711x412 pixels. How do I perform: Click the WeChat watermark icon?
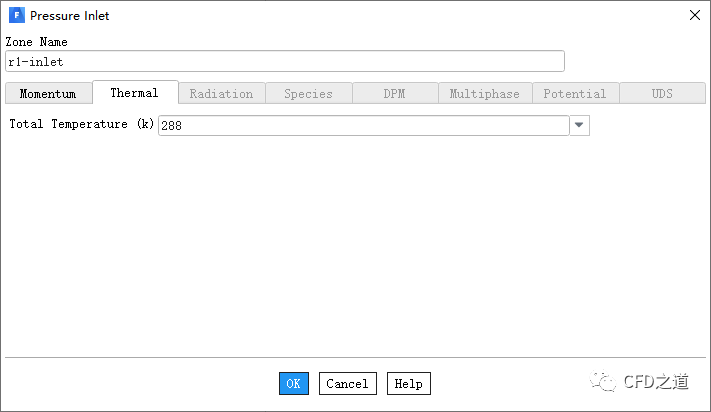pyautogui.click(x=602, y=380)
